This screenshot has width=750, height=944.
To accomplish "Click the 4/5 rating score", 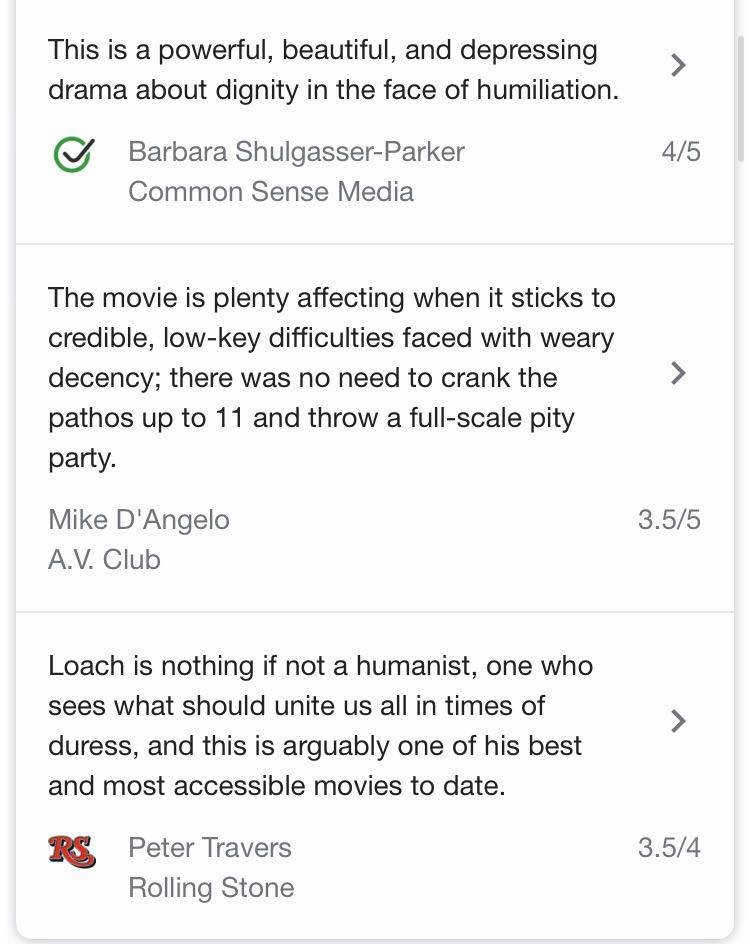I will tap(681, 151).
